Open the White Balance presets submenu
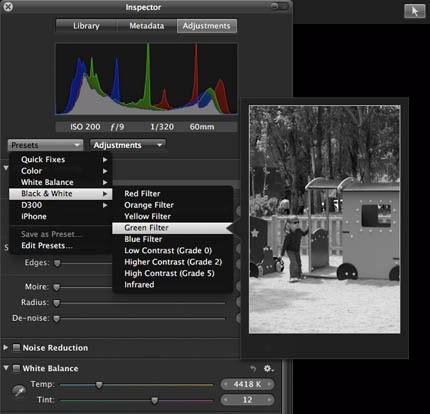Viewport: 430px width, 414px height. click(61, 182)
